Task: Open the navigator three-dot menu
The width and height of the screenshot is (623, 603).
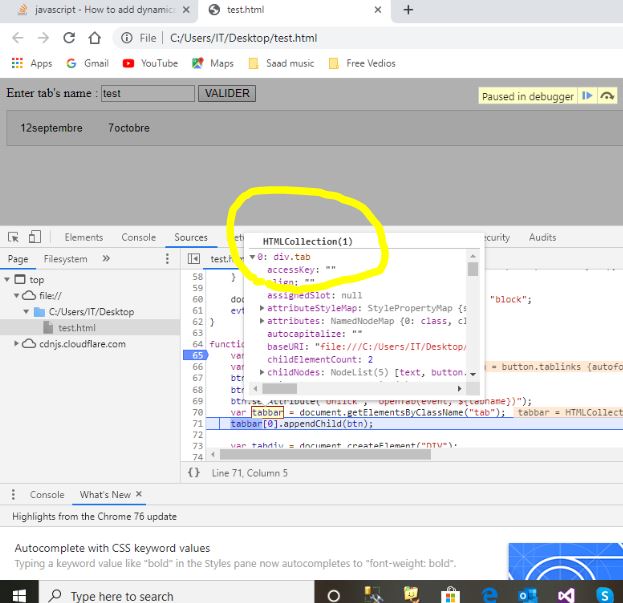Action: click(x=167, y=259)
